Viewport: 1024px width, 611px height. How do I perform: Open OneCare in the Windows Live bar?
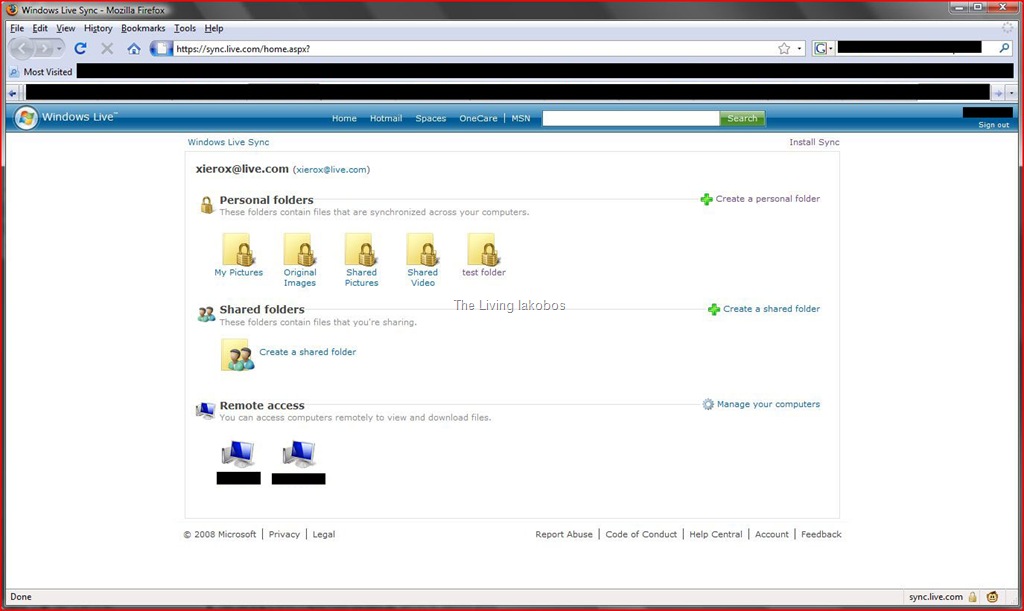point(478,118)
